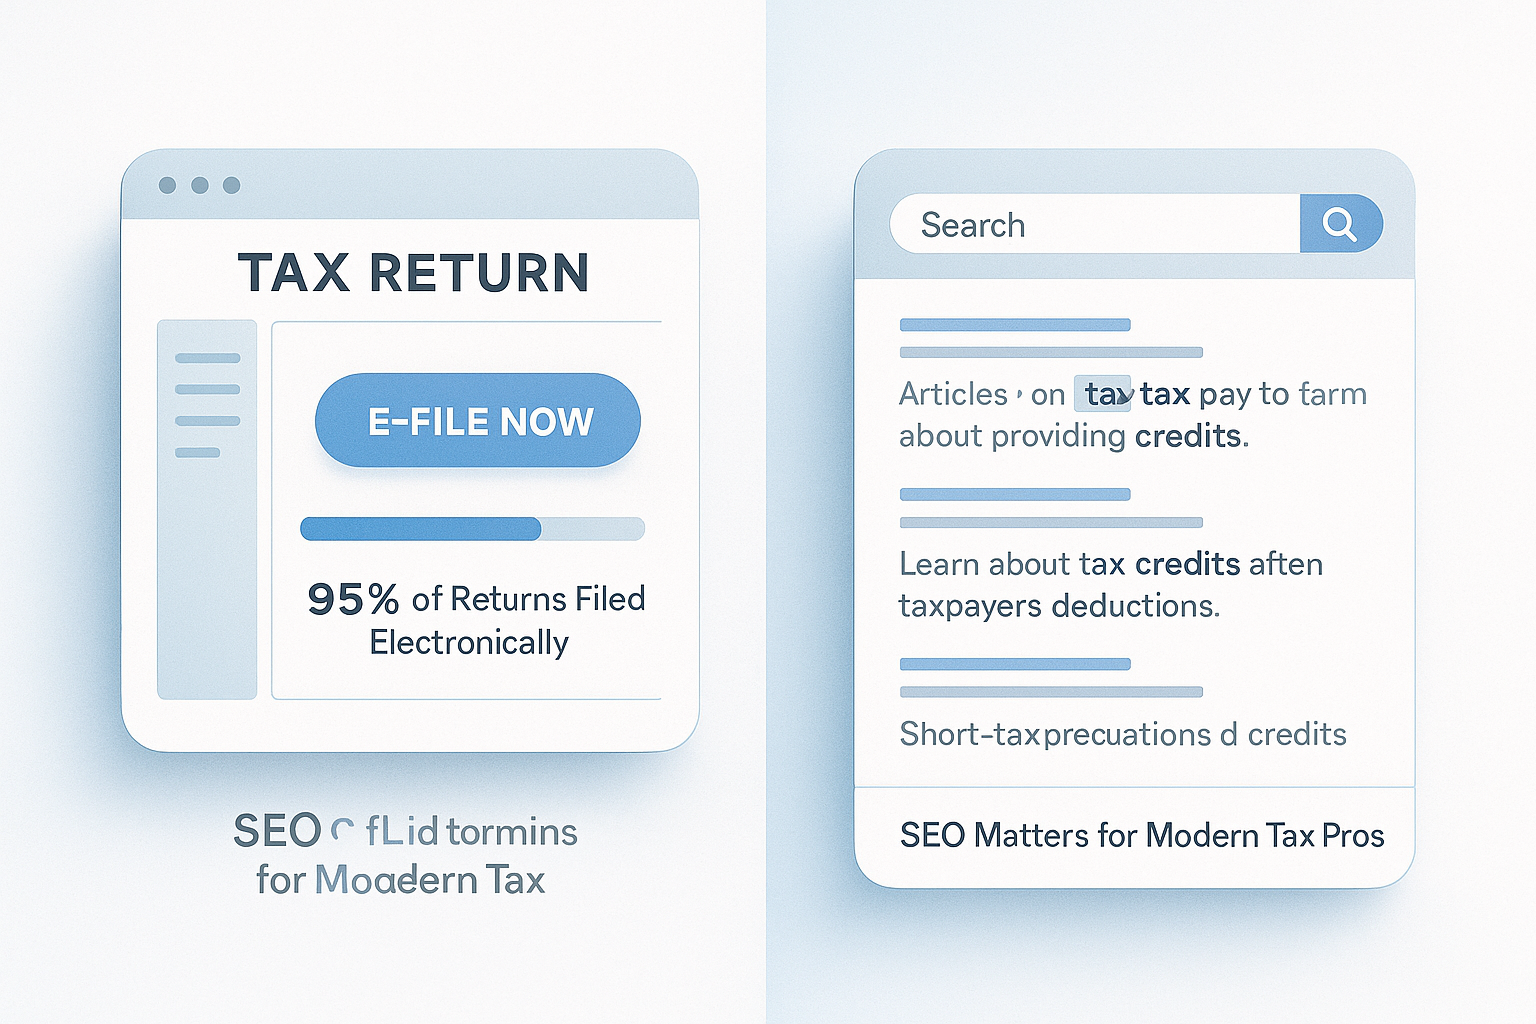Image resolution: width=1536 pixels, height=1024 pixels.
Task: Click the first window control dot
Action: [168, 185]
